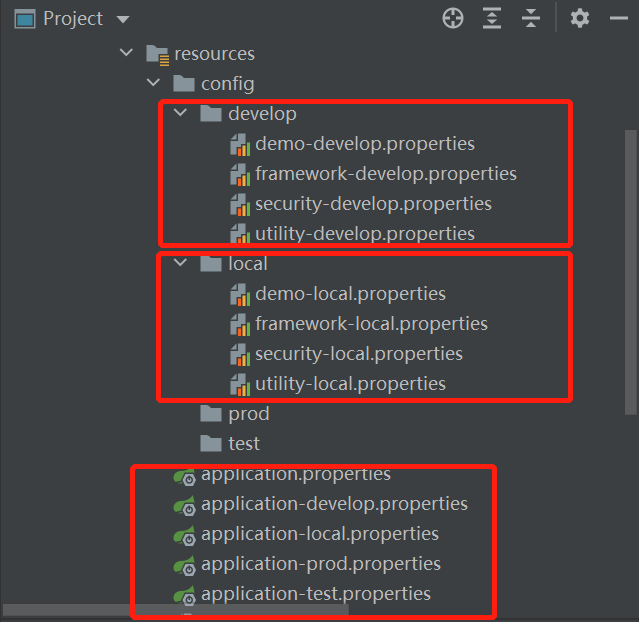Collapse the develop folder chevron
Viewport: 639px width, 622px height.
181,112
